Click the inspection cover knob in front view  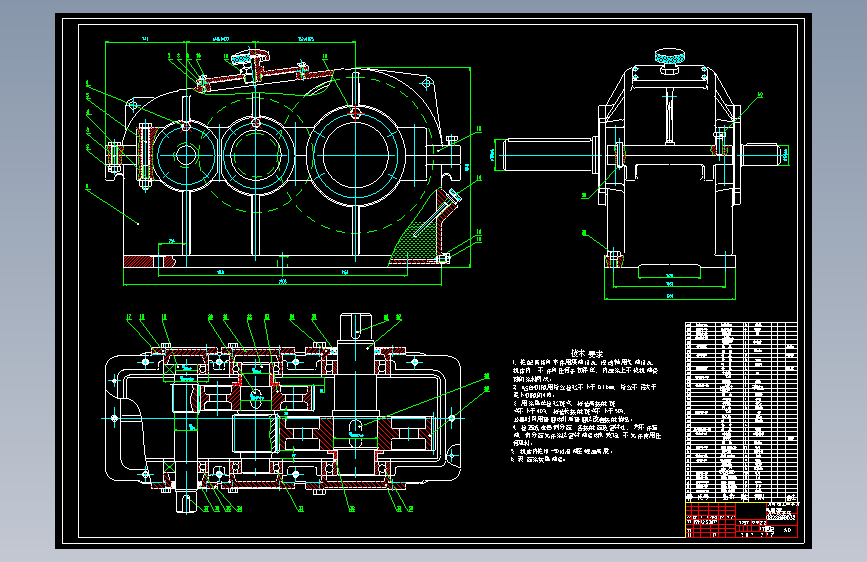250,58
